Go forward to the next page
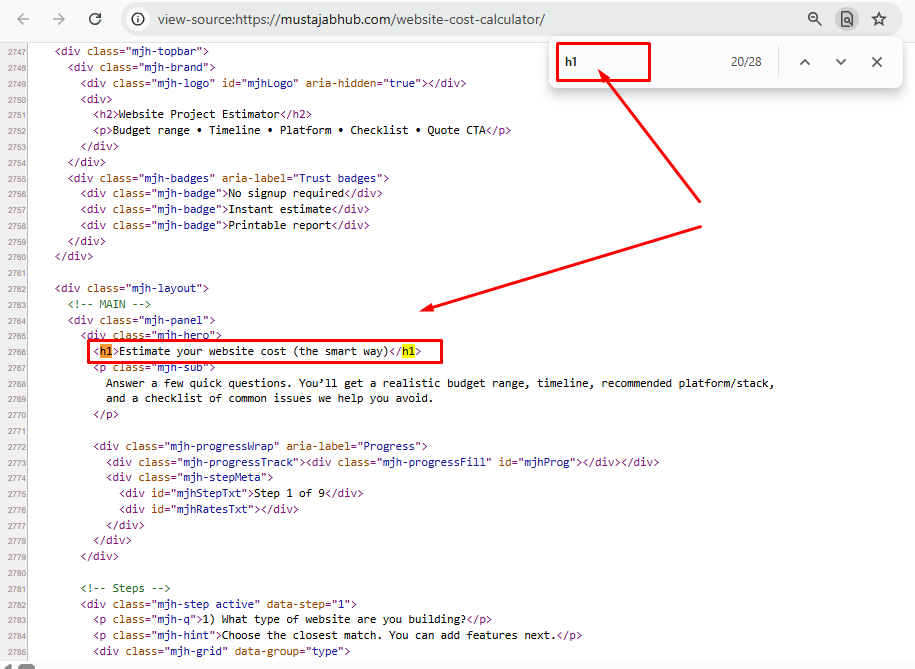Screen dimensions: 915x669 [58, 19]
